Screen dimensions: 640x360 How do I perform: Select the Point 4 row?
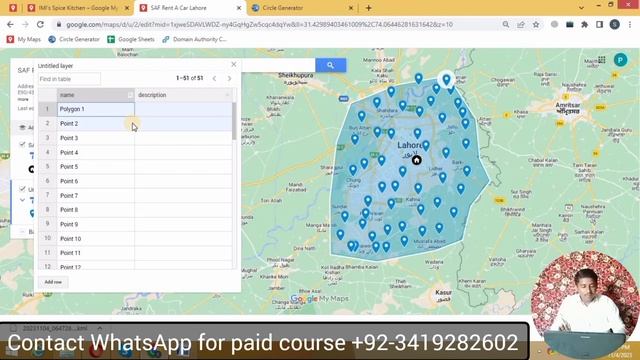pos(136,152)
